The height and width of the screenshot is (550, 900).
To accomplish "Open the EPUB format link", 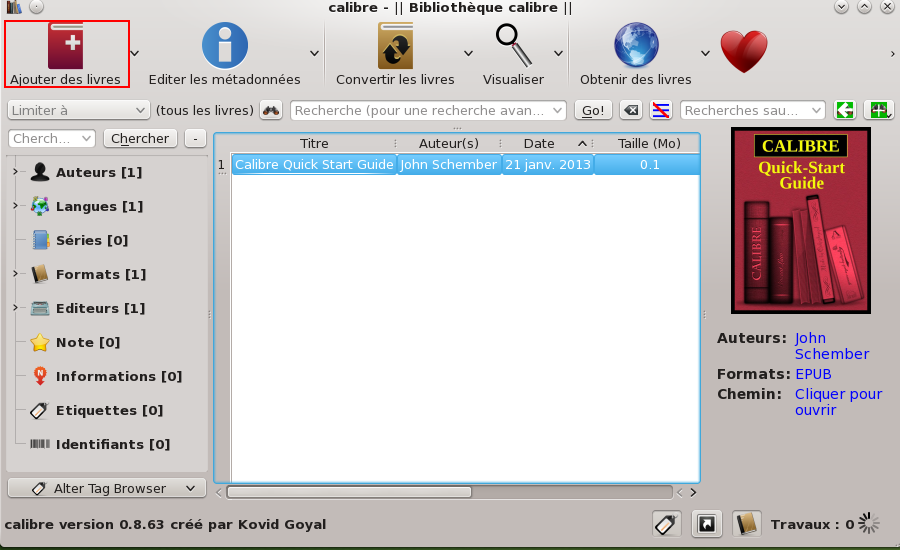I will coord(813,374).
